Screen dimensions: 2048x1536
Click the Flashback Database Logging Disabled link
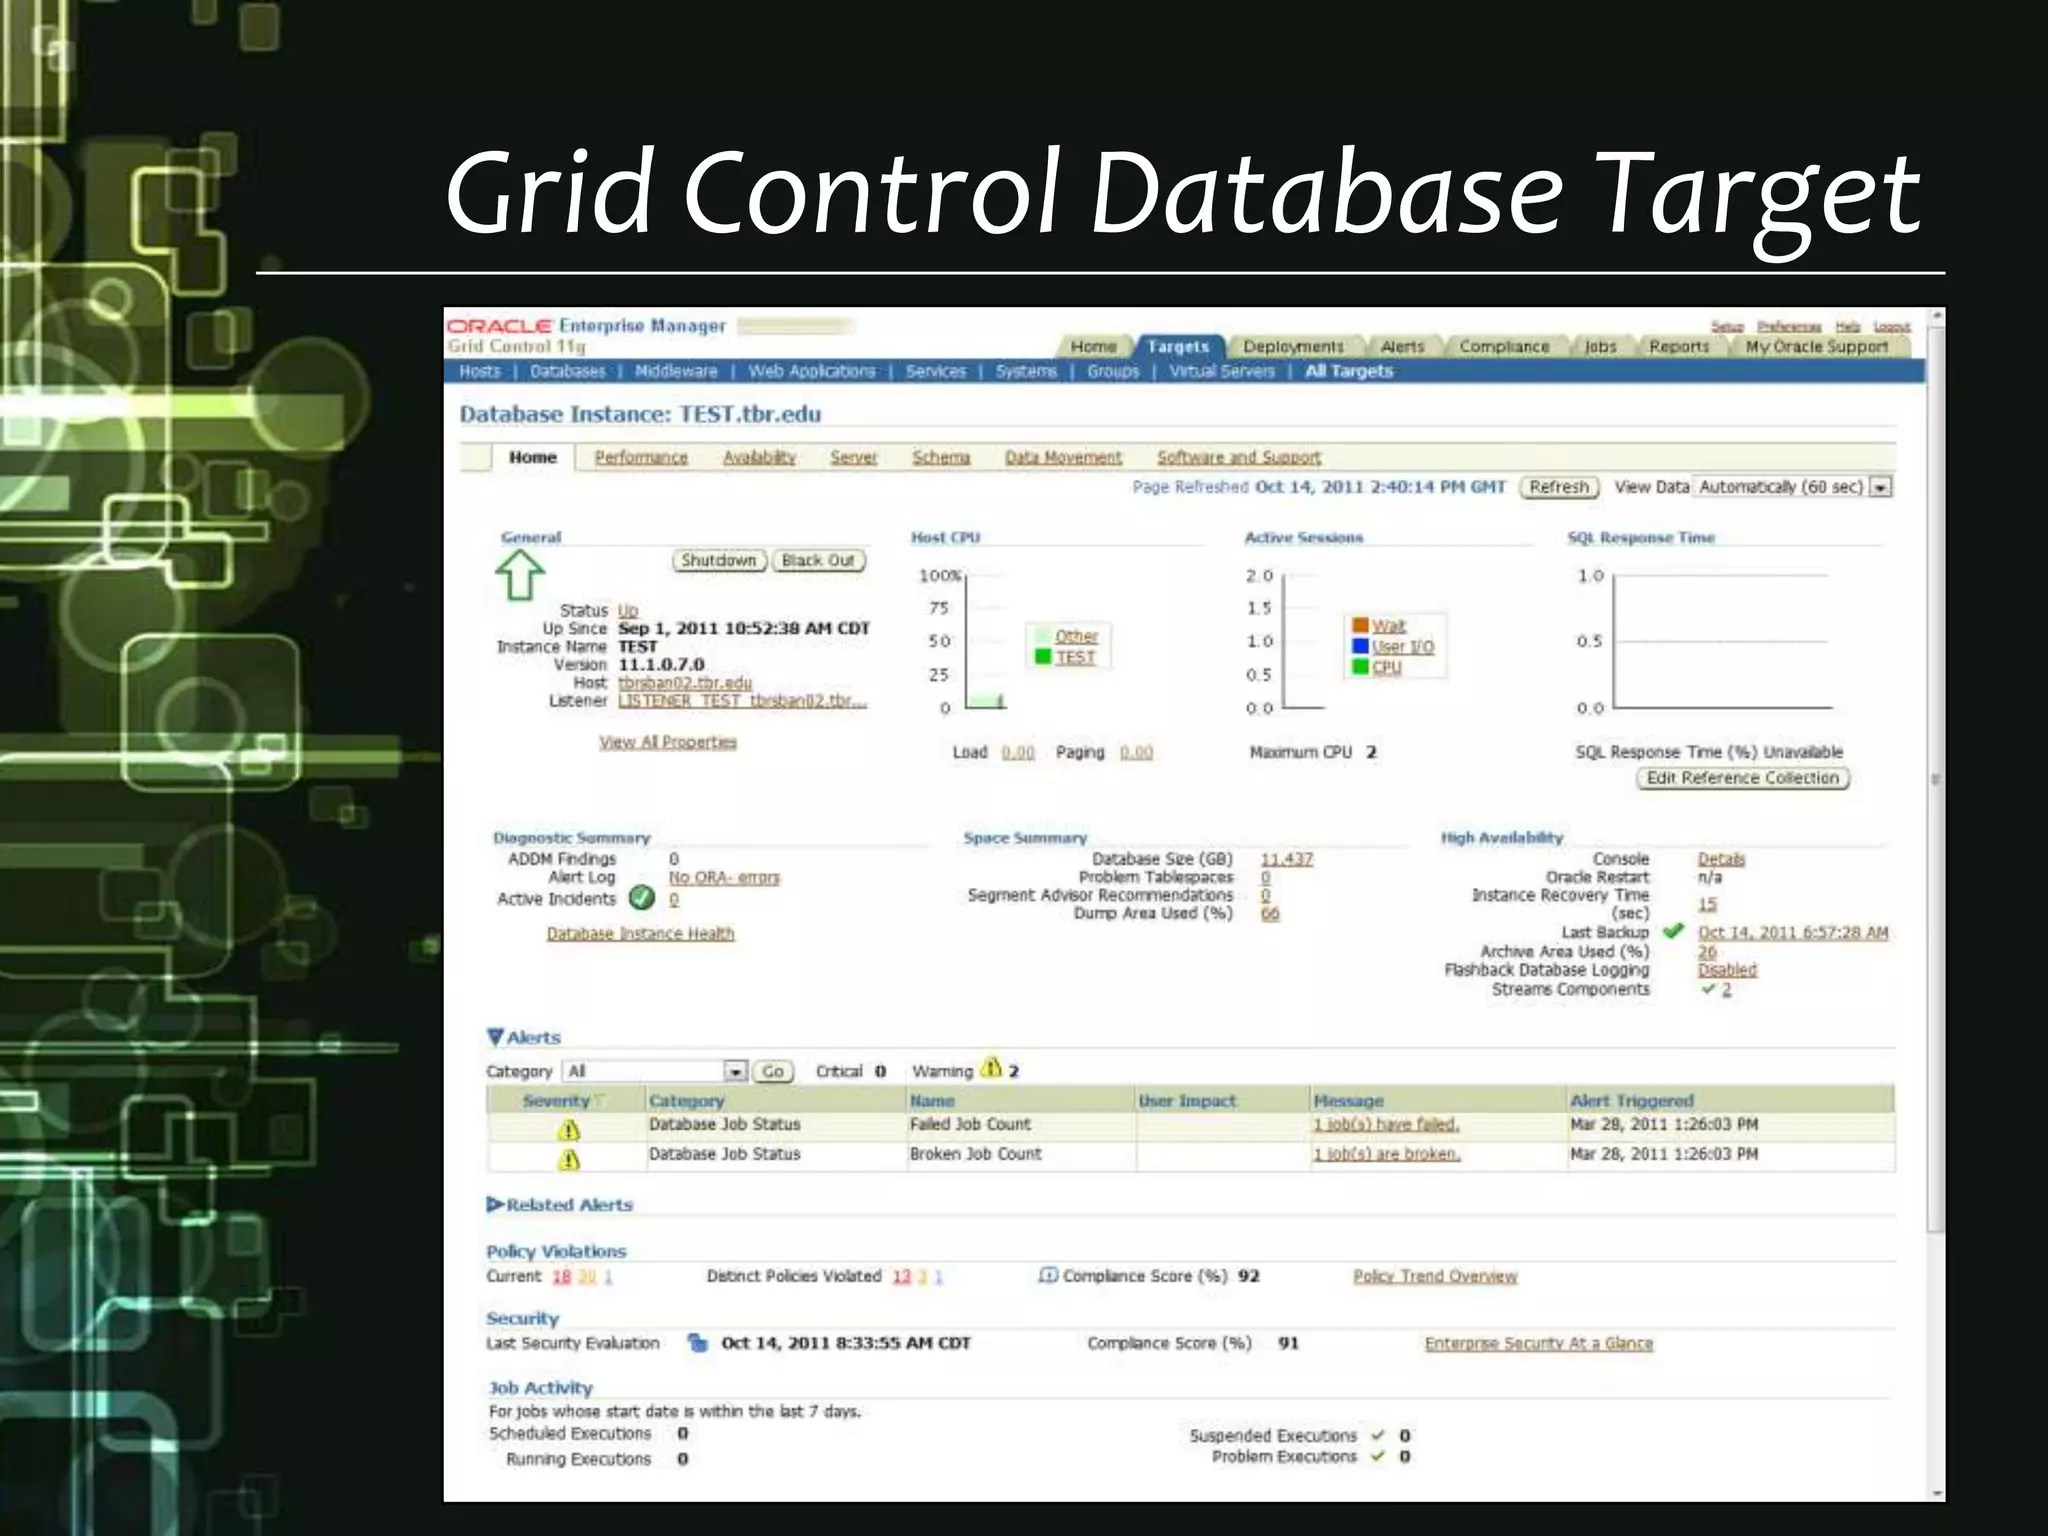pyautogui.click(x=1727, y=970)
